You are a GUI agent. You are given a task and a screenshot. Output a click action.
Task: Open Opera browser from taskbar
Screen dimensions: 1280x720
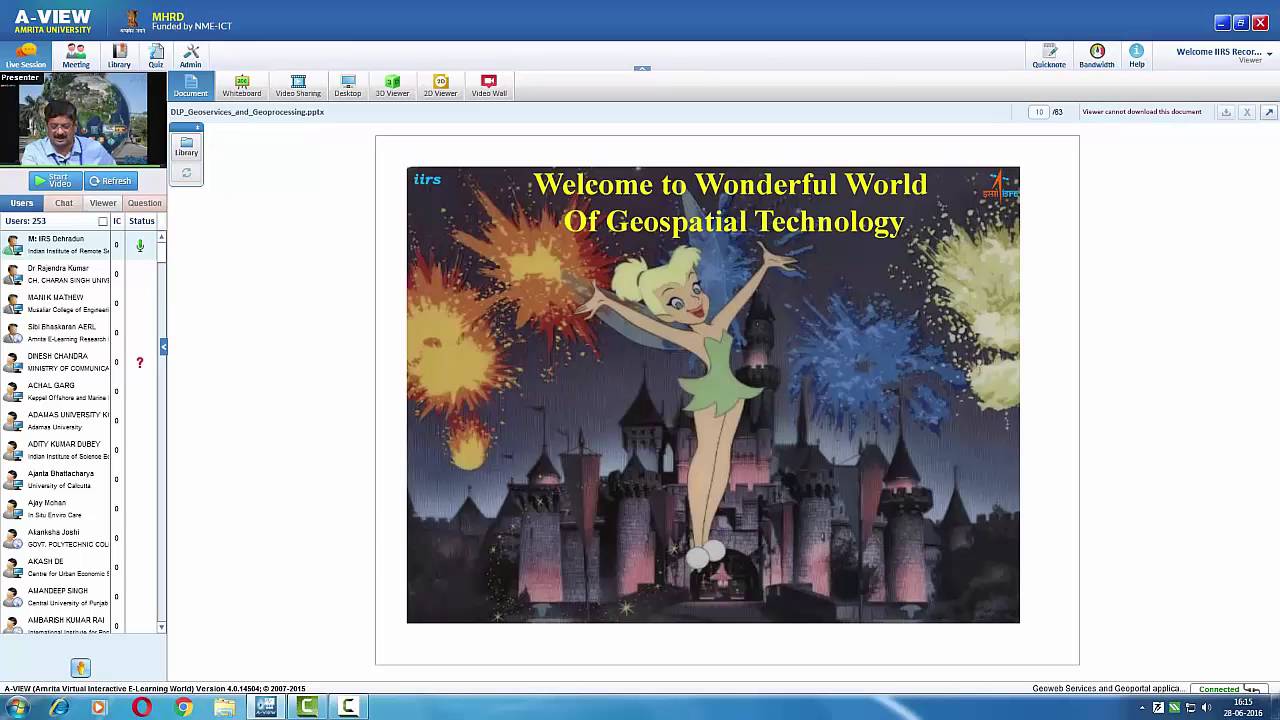pos(141,707)
